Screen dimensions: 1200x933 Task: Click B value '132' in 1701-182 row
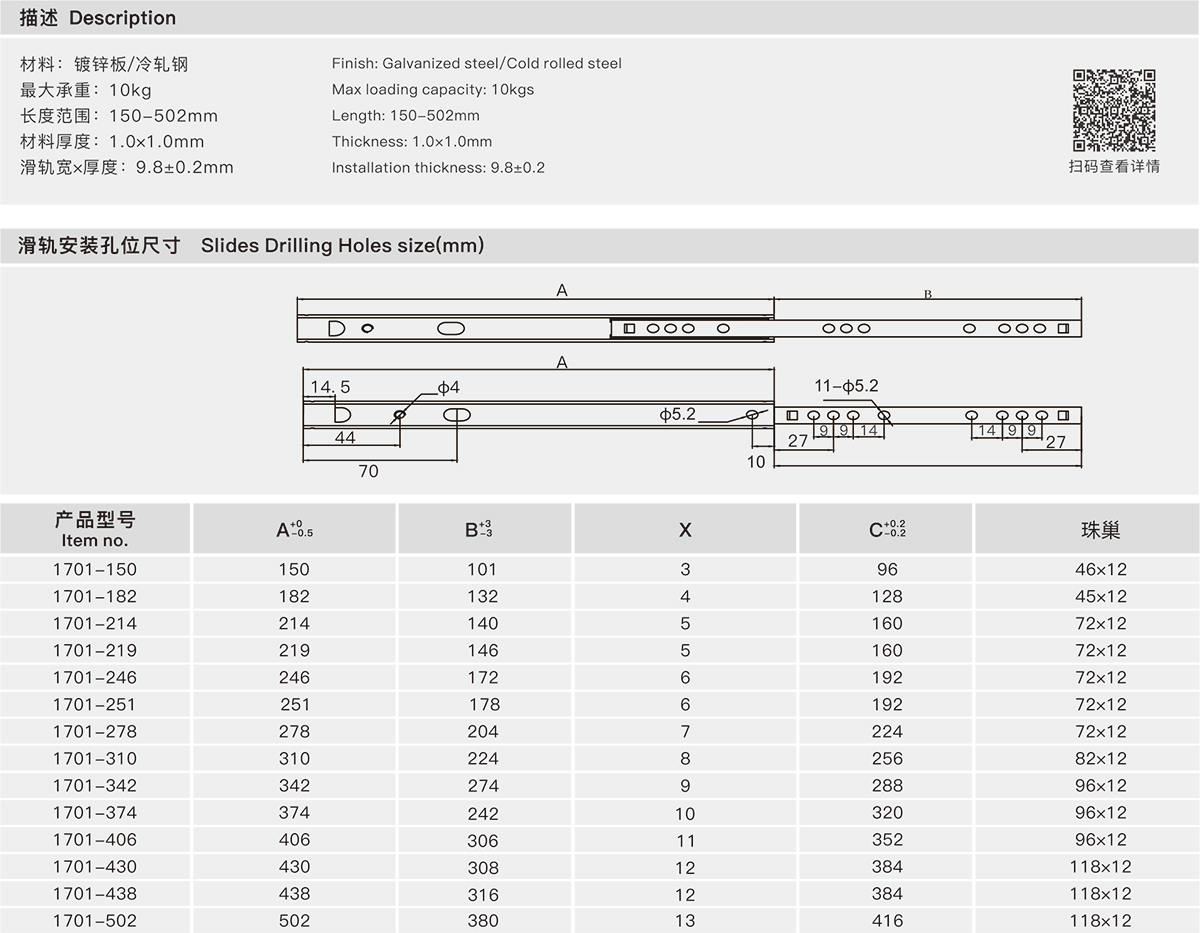(482, 596)
